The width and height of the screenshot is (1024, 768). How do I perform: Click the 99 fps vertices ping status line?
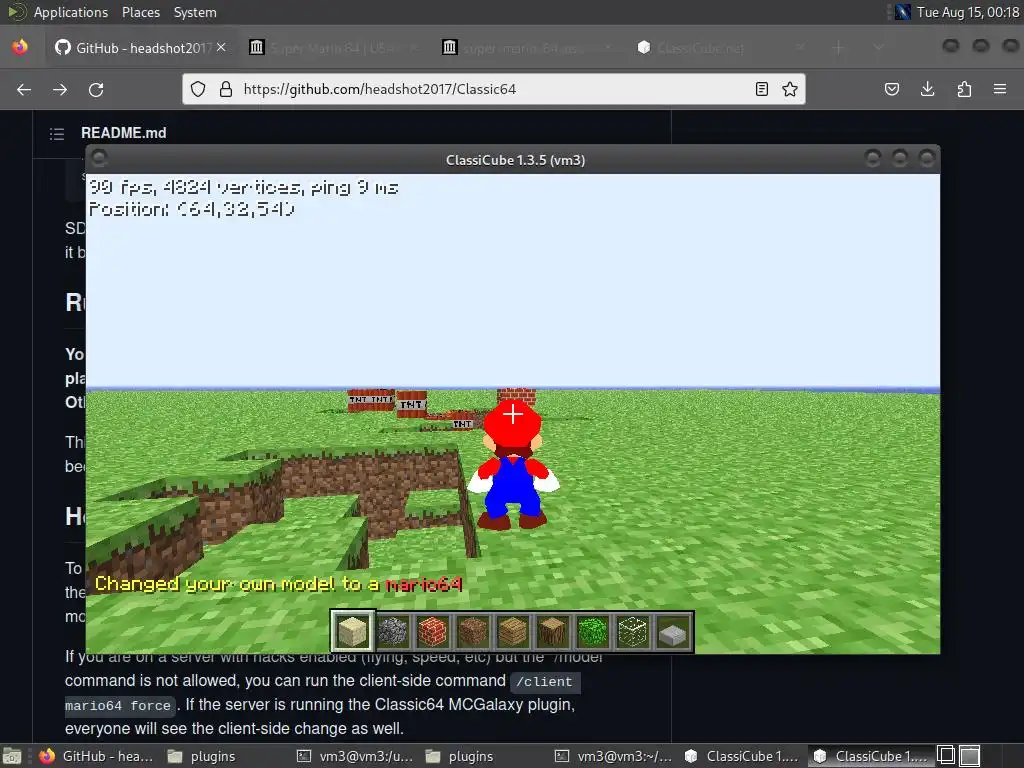click(243, 188)
